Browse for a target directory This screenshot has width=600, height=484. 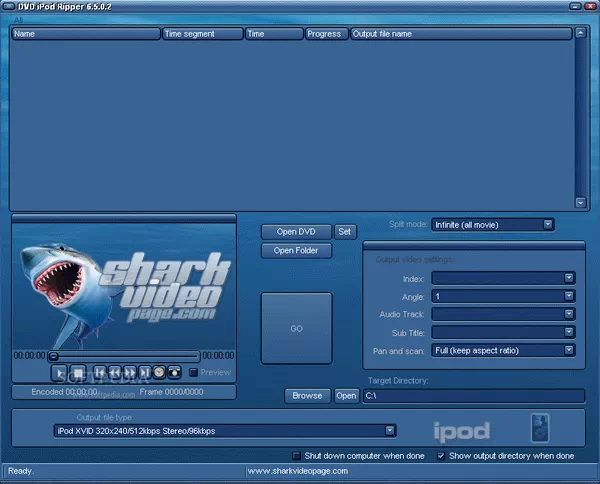307,396
